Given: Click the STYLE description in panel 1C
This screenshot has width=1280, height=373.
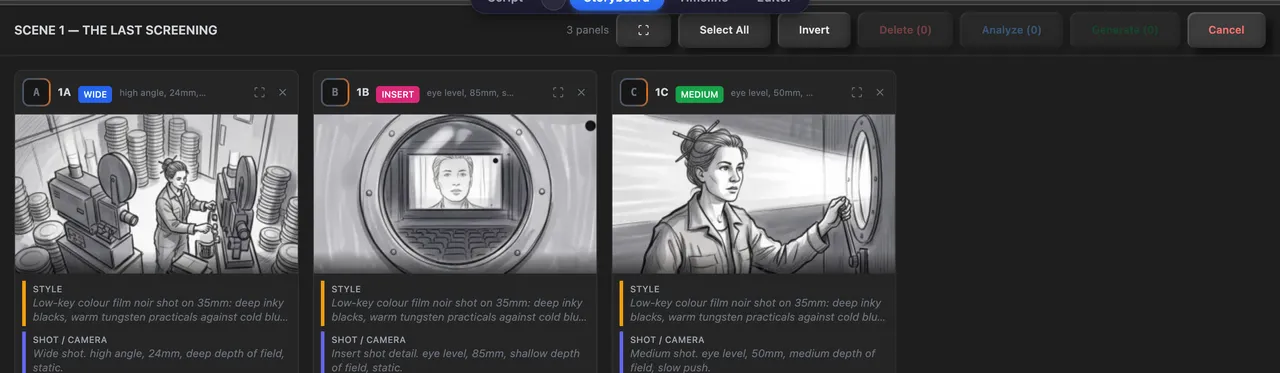Looking at the screenshot, I should [x=757, y=310].
